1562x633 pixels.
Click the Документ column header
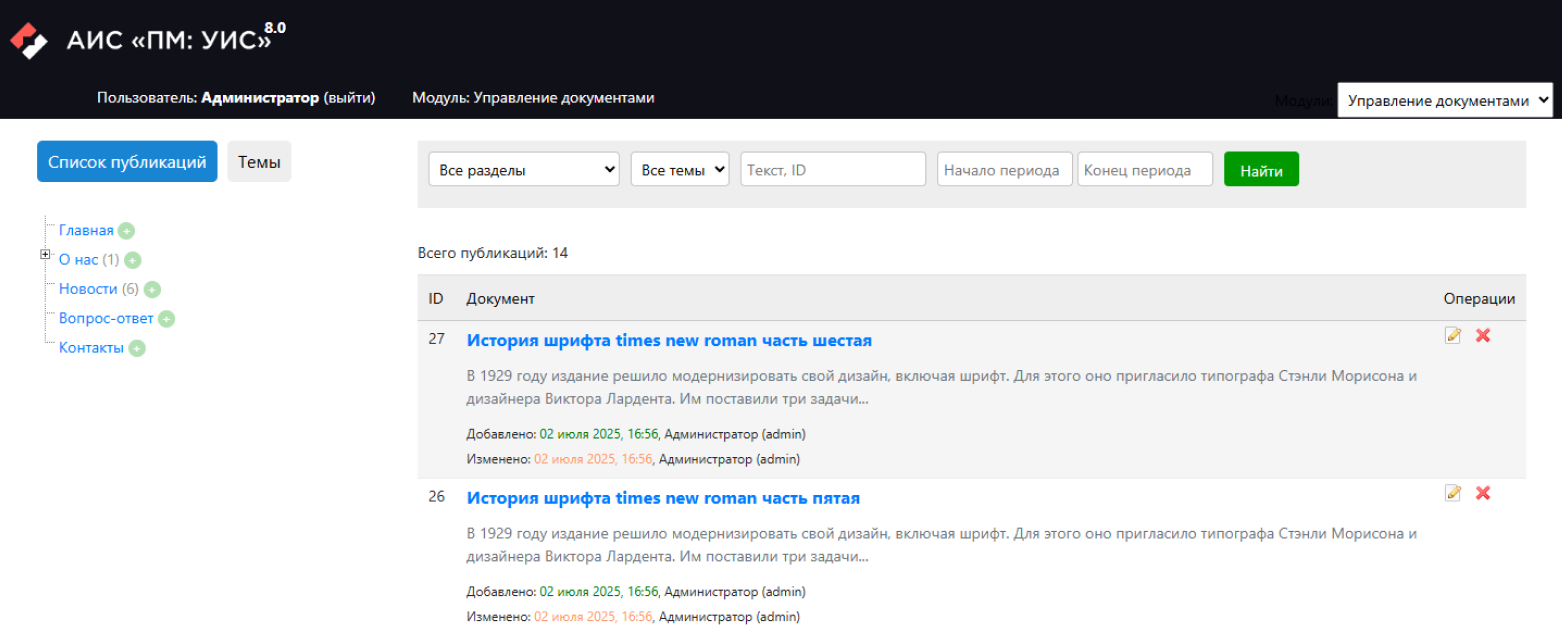point(500,299)
